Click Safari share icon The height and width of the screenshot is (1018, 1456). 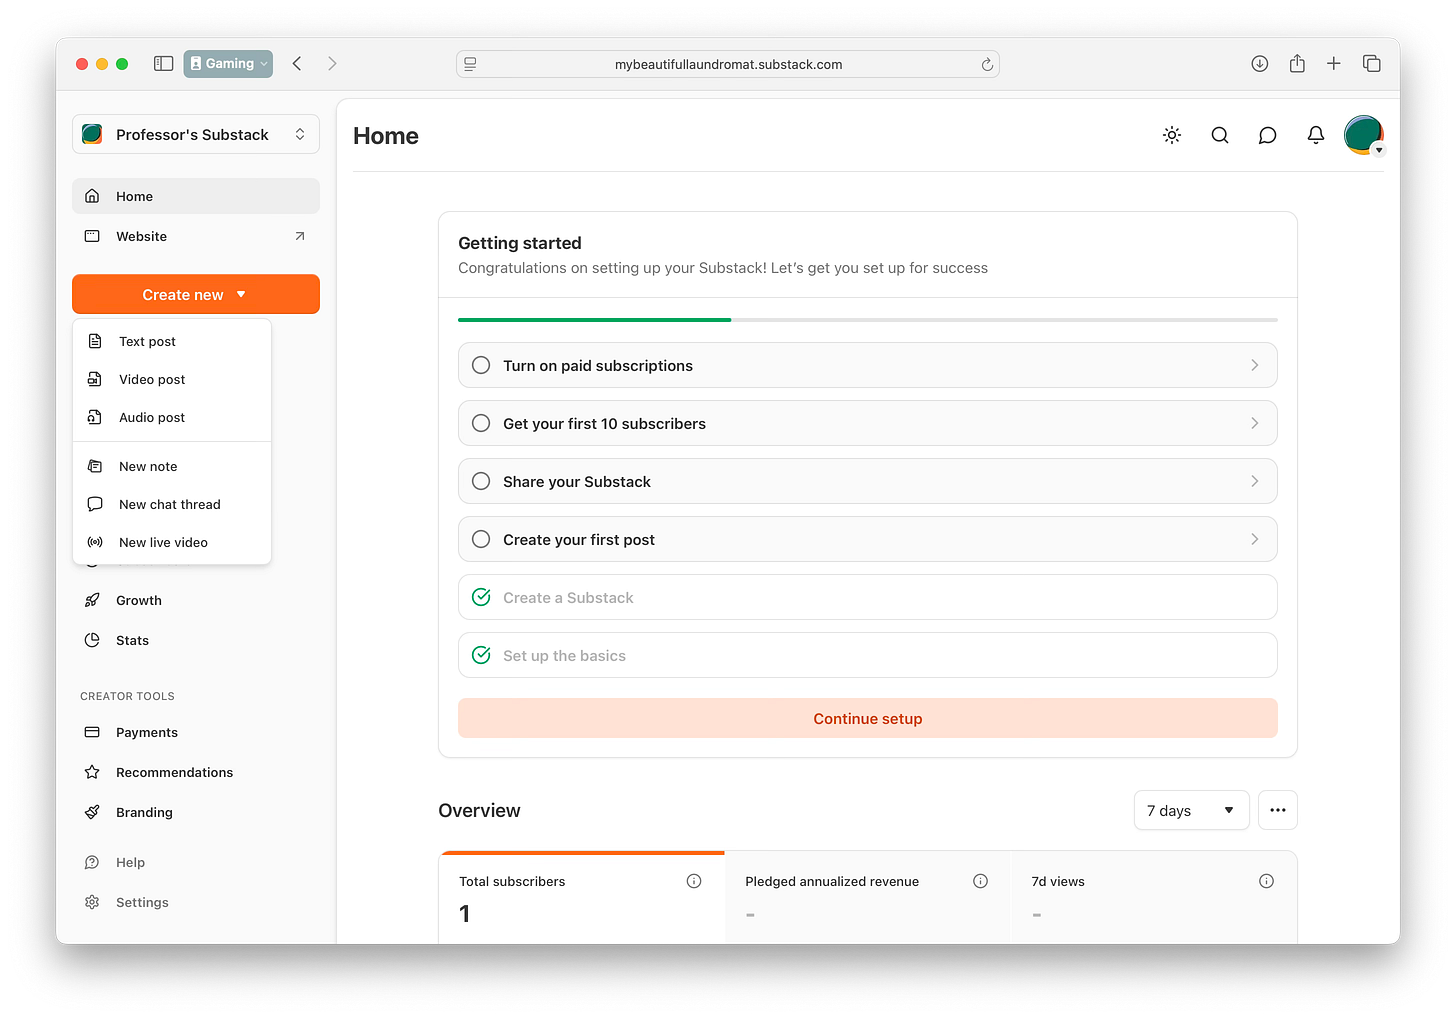(x=1297, y=63)
